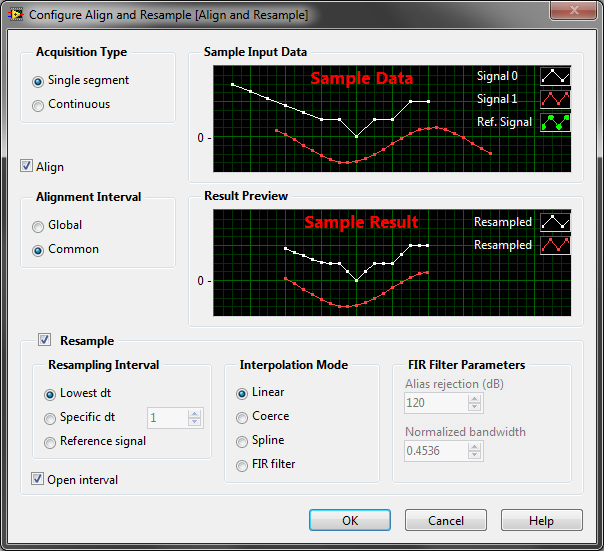604x551 pixels.
Task: Select Continuous acquisition type
Action: point(39,105)
